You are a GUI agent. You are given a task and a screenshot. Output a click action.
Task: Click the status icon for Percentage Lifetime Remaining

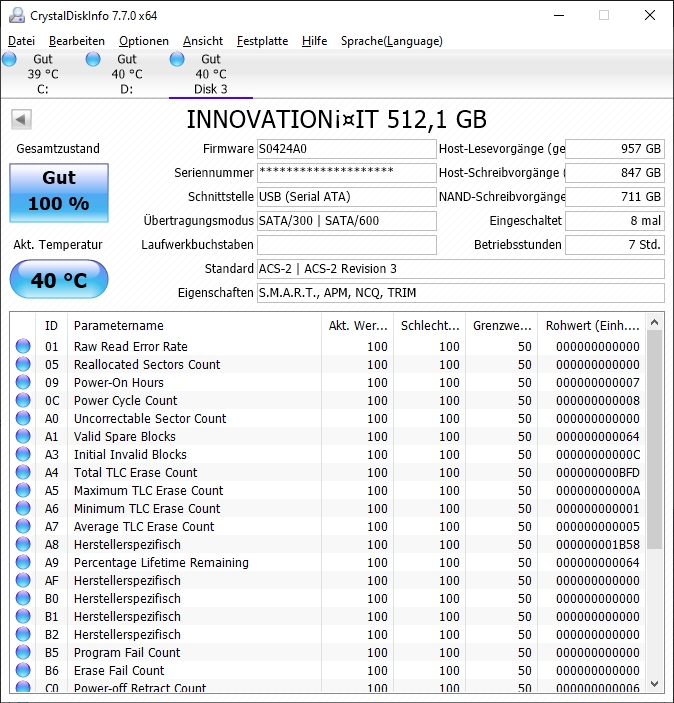point(23,562)
